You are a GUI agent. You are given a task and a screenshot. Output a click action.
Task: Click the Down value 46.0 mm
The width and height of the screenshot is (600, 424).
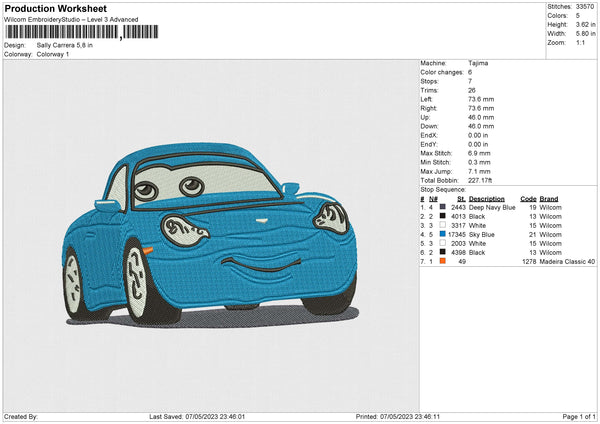[x=481, y=126]
